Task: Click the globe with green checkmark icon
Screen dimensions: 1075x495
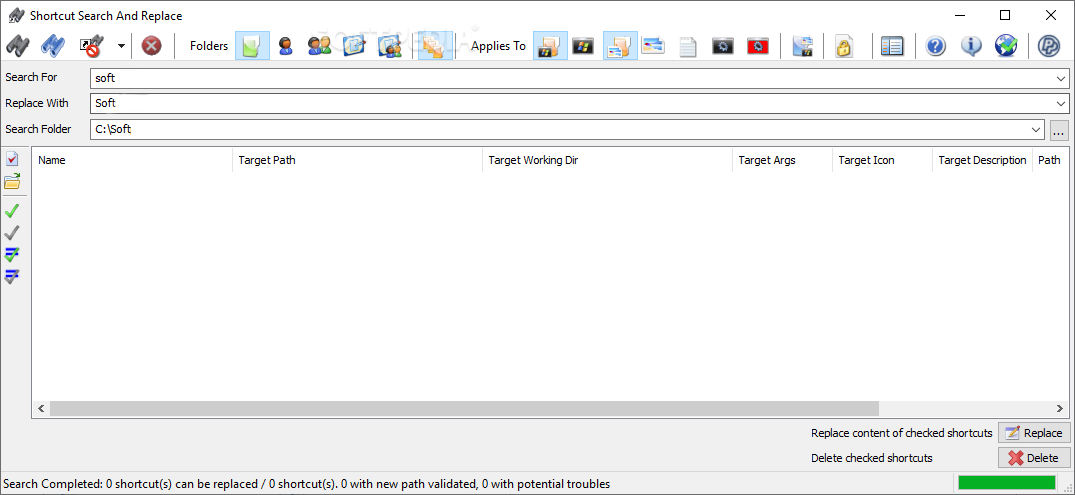Action: pyautogui.click(x=1006, y=46)
